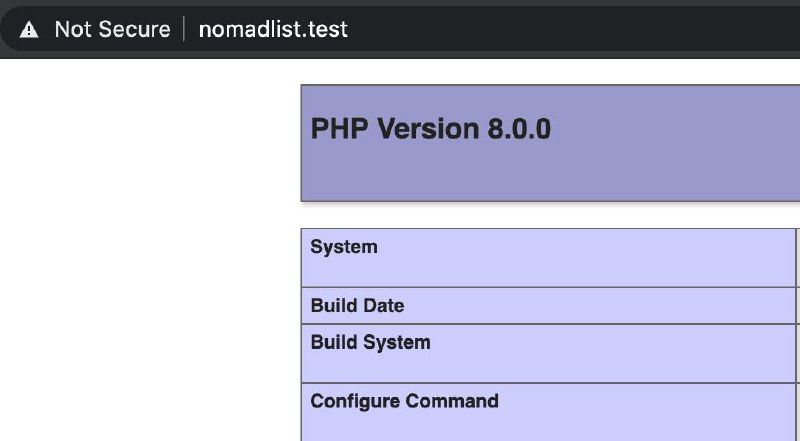This screenshot has width=800, height=441.
Task: Click the Not Secure warning triangle icon
Action: [29, 30]
